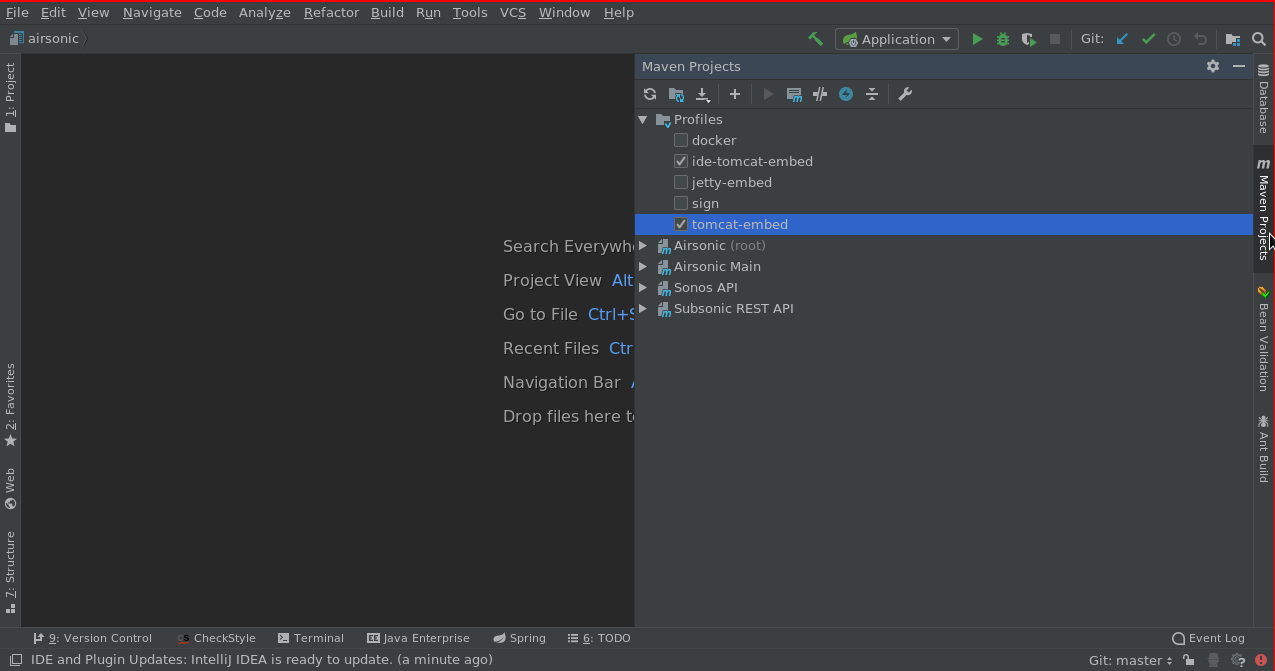Open the Navigate menu
This screenshot has width=1275, height=671.
(152, 12)
